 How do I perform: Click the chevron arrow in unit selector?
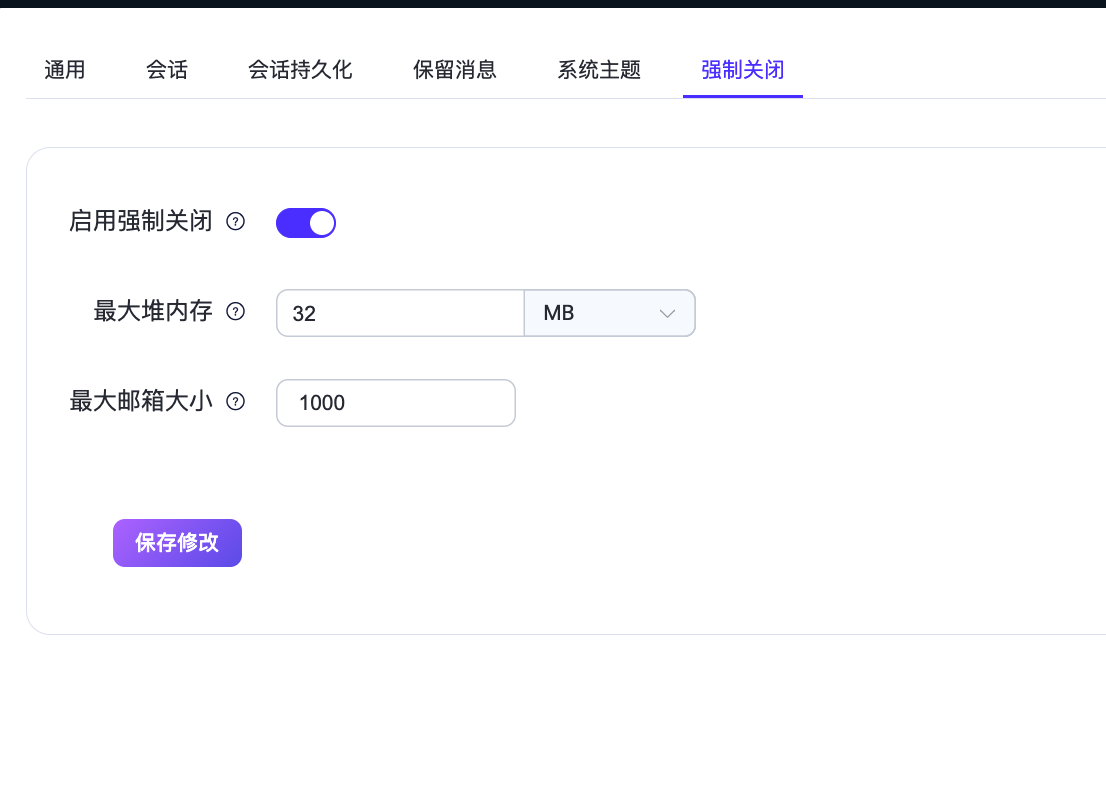(x=668, y=314)
